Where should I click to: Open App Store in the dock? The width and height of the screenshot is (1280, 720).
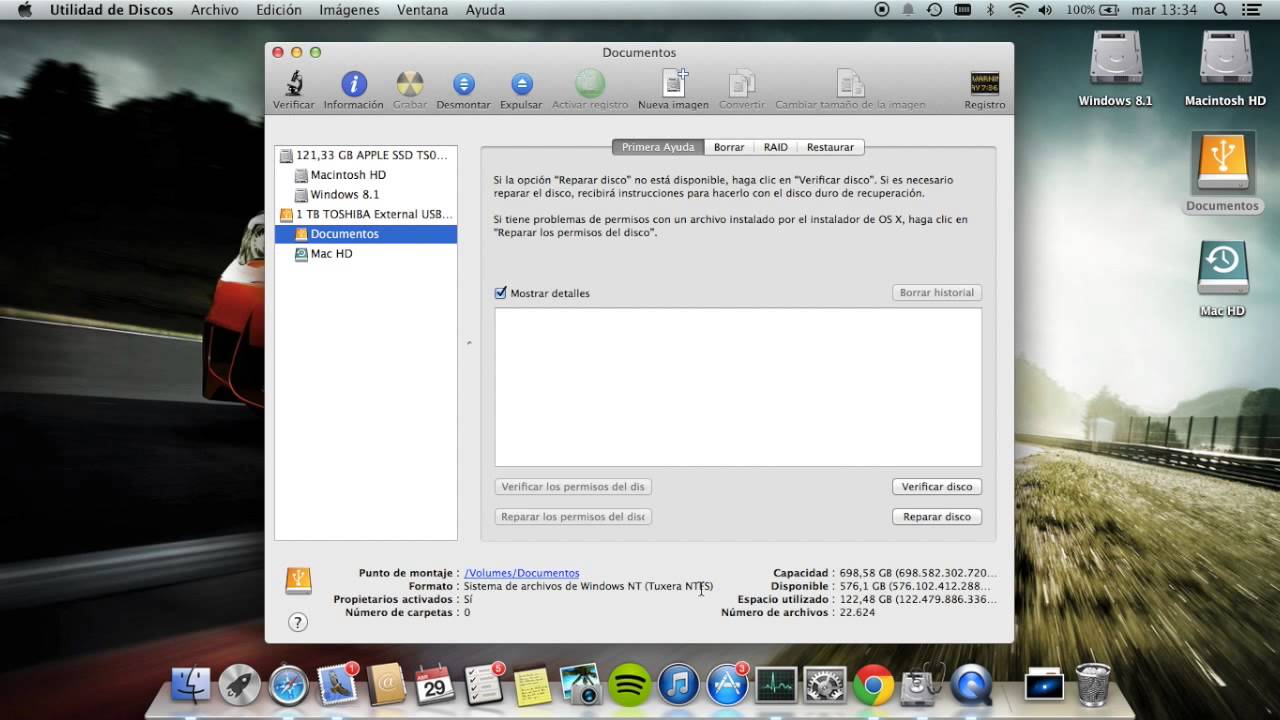(727, 686)
